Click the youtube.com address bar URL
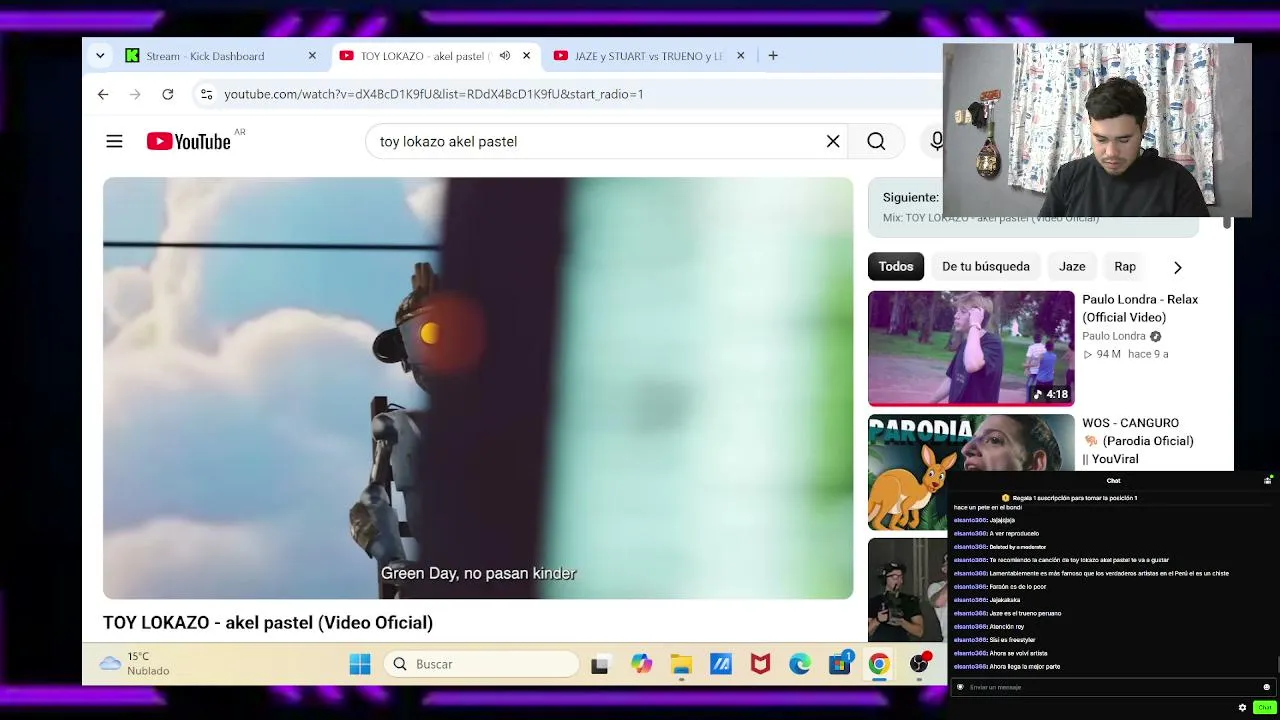This screenshot has height=720, width=1280. click(434, 94)
